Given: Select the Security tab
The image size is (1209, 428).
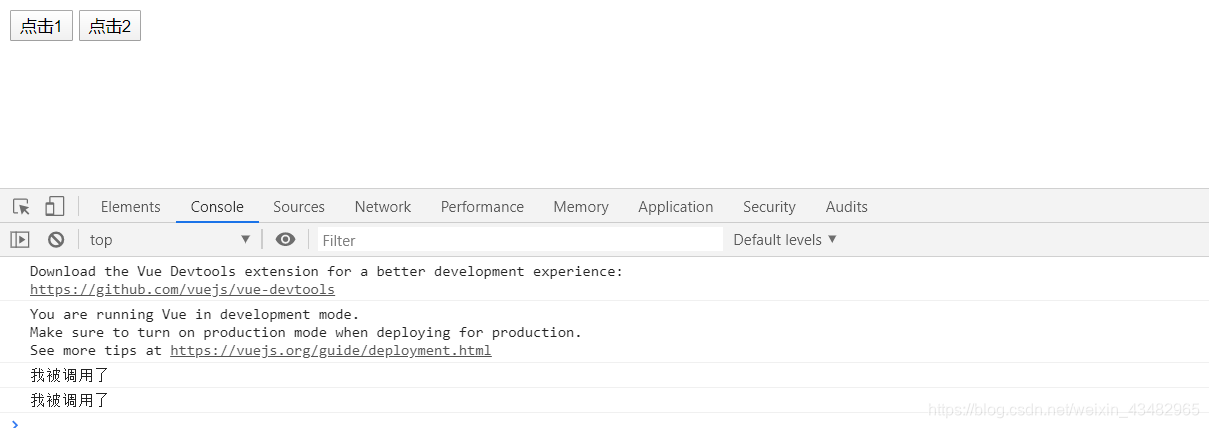Looking at the screenshot, I should (x=769, y=207).
